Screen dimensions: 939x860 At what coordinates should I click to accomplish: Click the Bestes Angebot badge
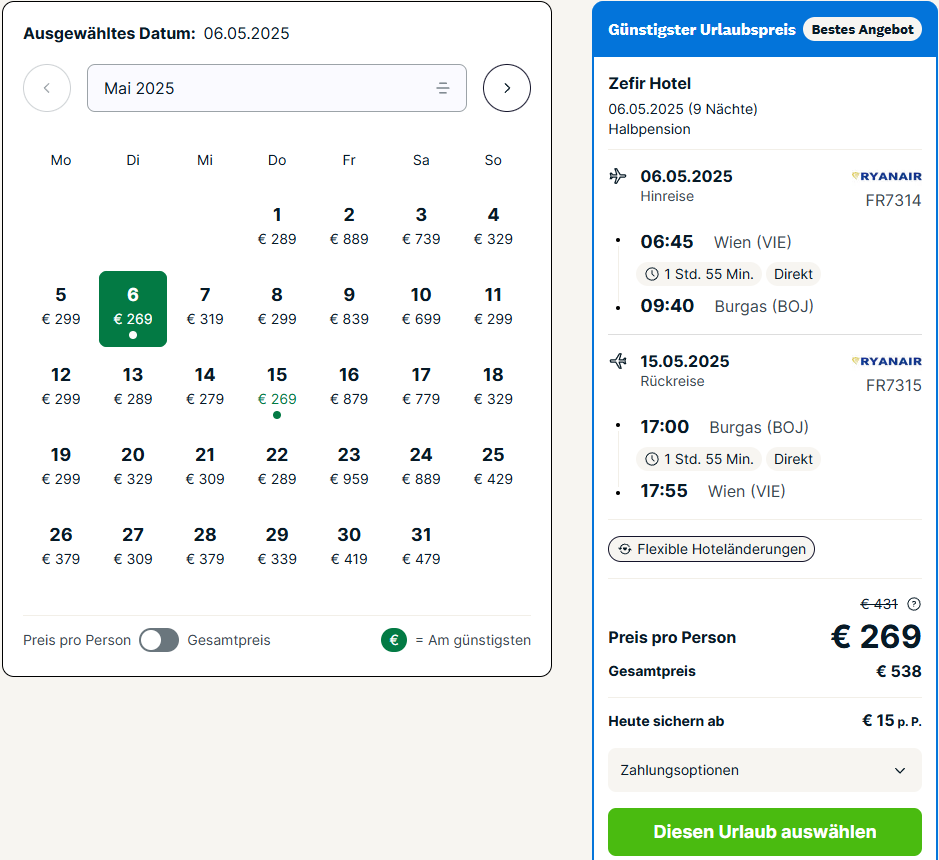coord(862,29)
